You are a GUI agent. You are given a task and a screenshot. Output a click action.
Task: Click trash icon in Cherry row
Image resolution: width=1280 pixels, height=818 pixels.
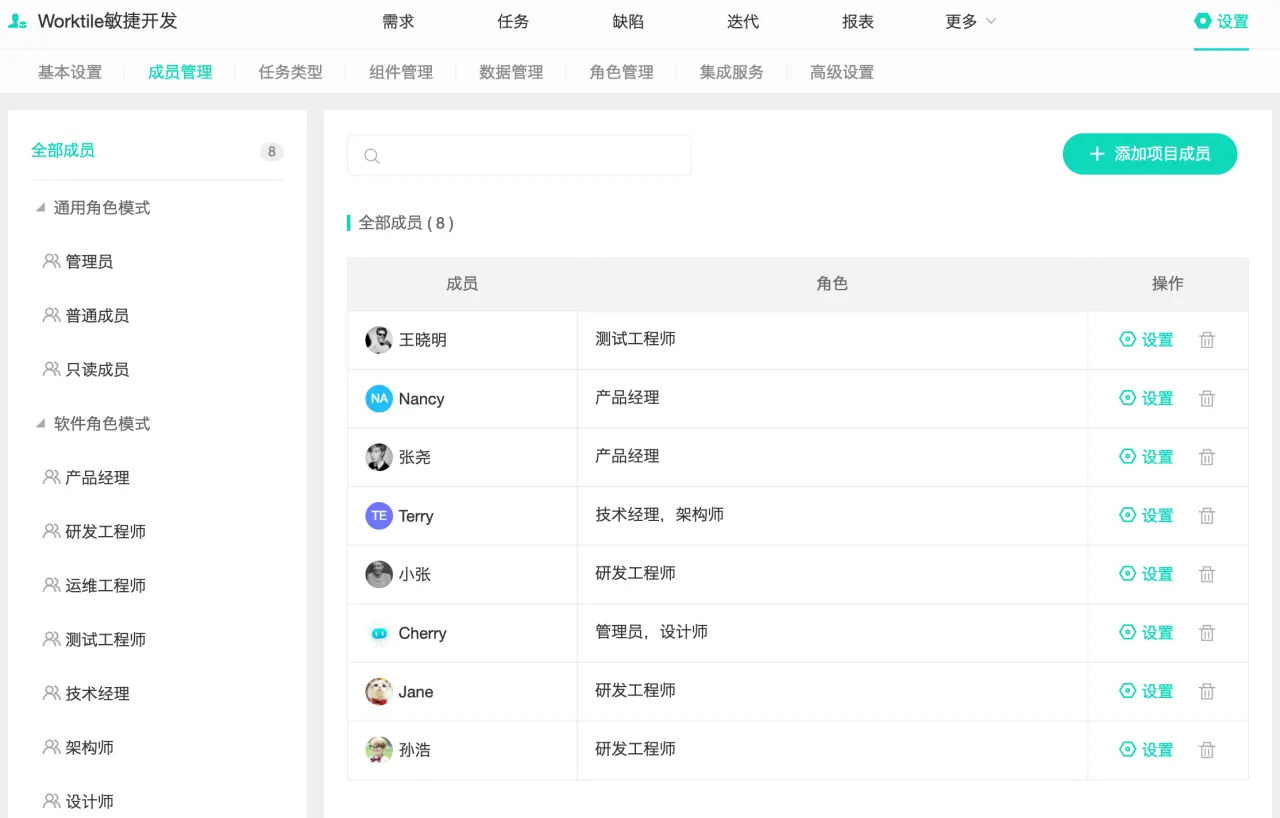click(x=1207, y=633)
